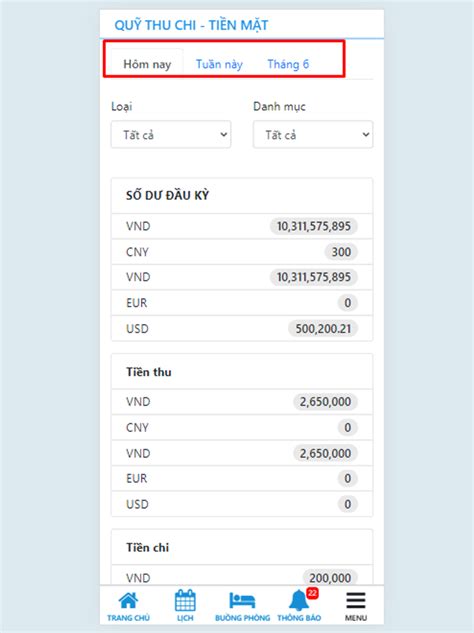Open Thông Báo bell notifications
This screenshot has height=633, width=474.
299,600
